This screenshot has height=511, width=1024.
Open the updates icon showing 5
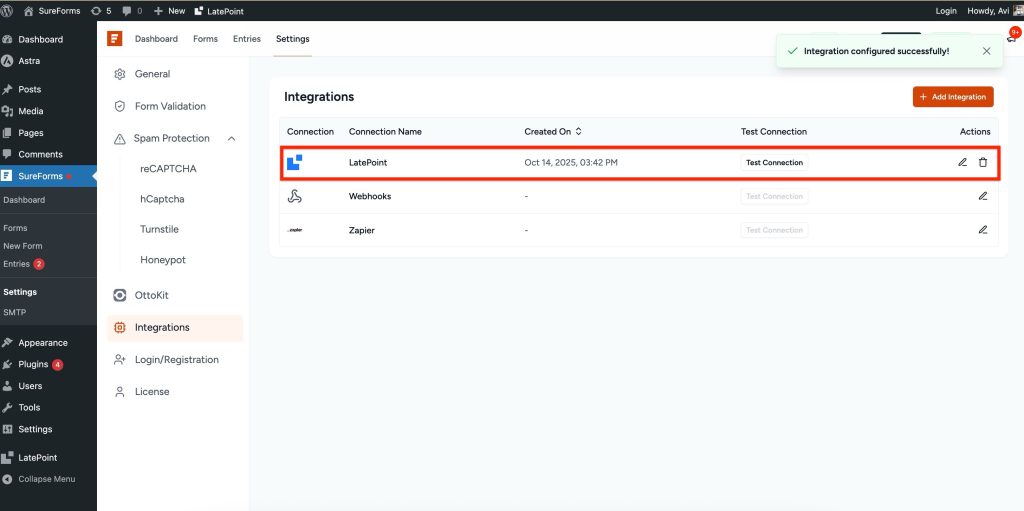pyautogui.click(x=101, y=10)
